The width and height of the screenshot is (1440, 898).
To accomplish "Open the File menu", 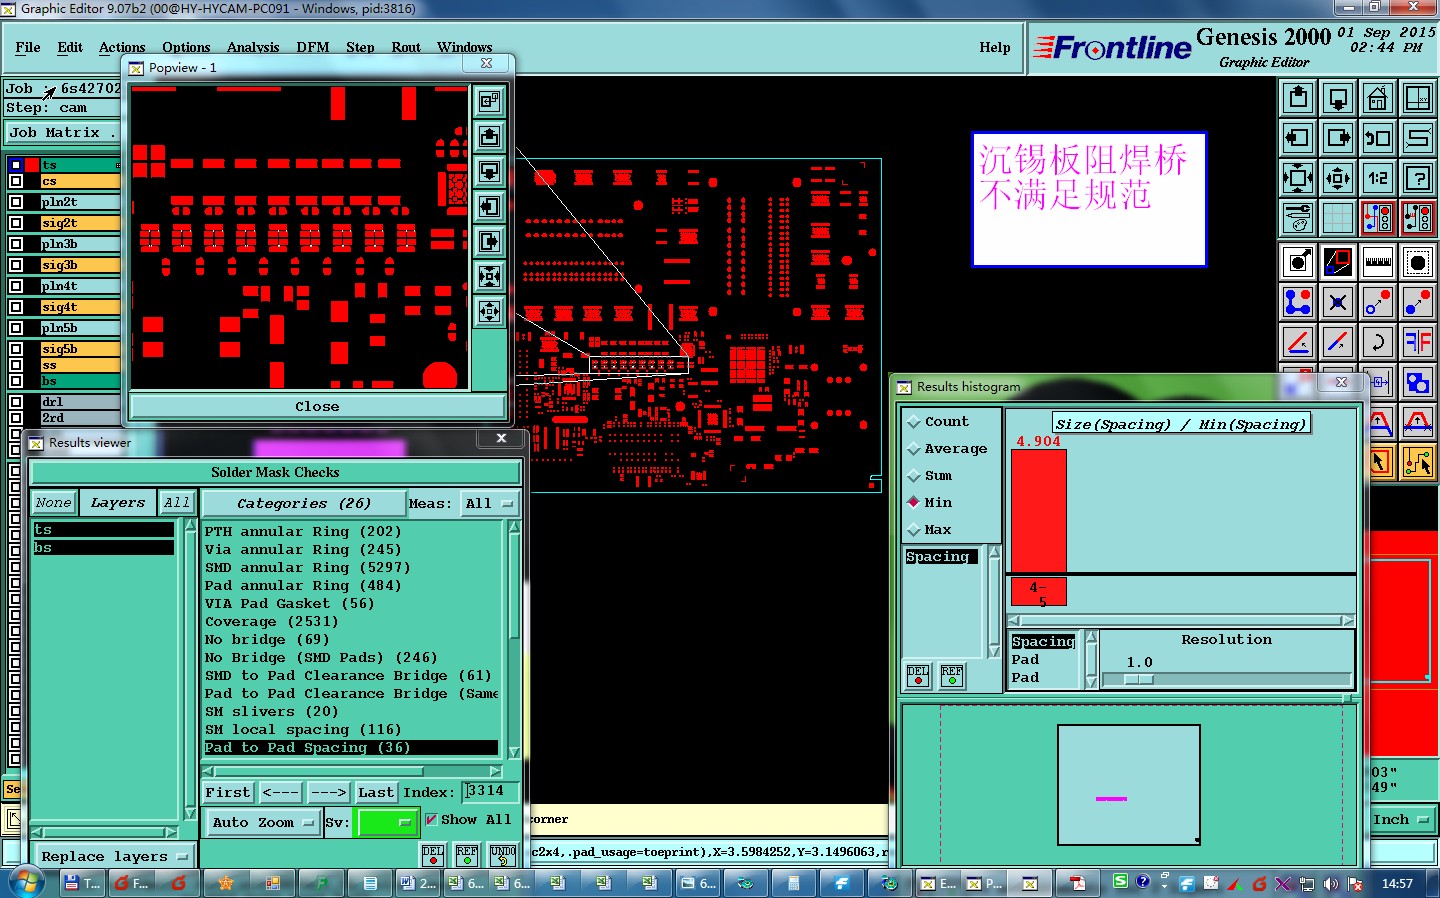I will point(28,47).
